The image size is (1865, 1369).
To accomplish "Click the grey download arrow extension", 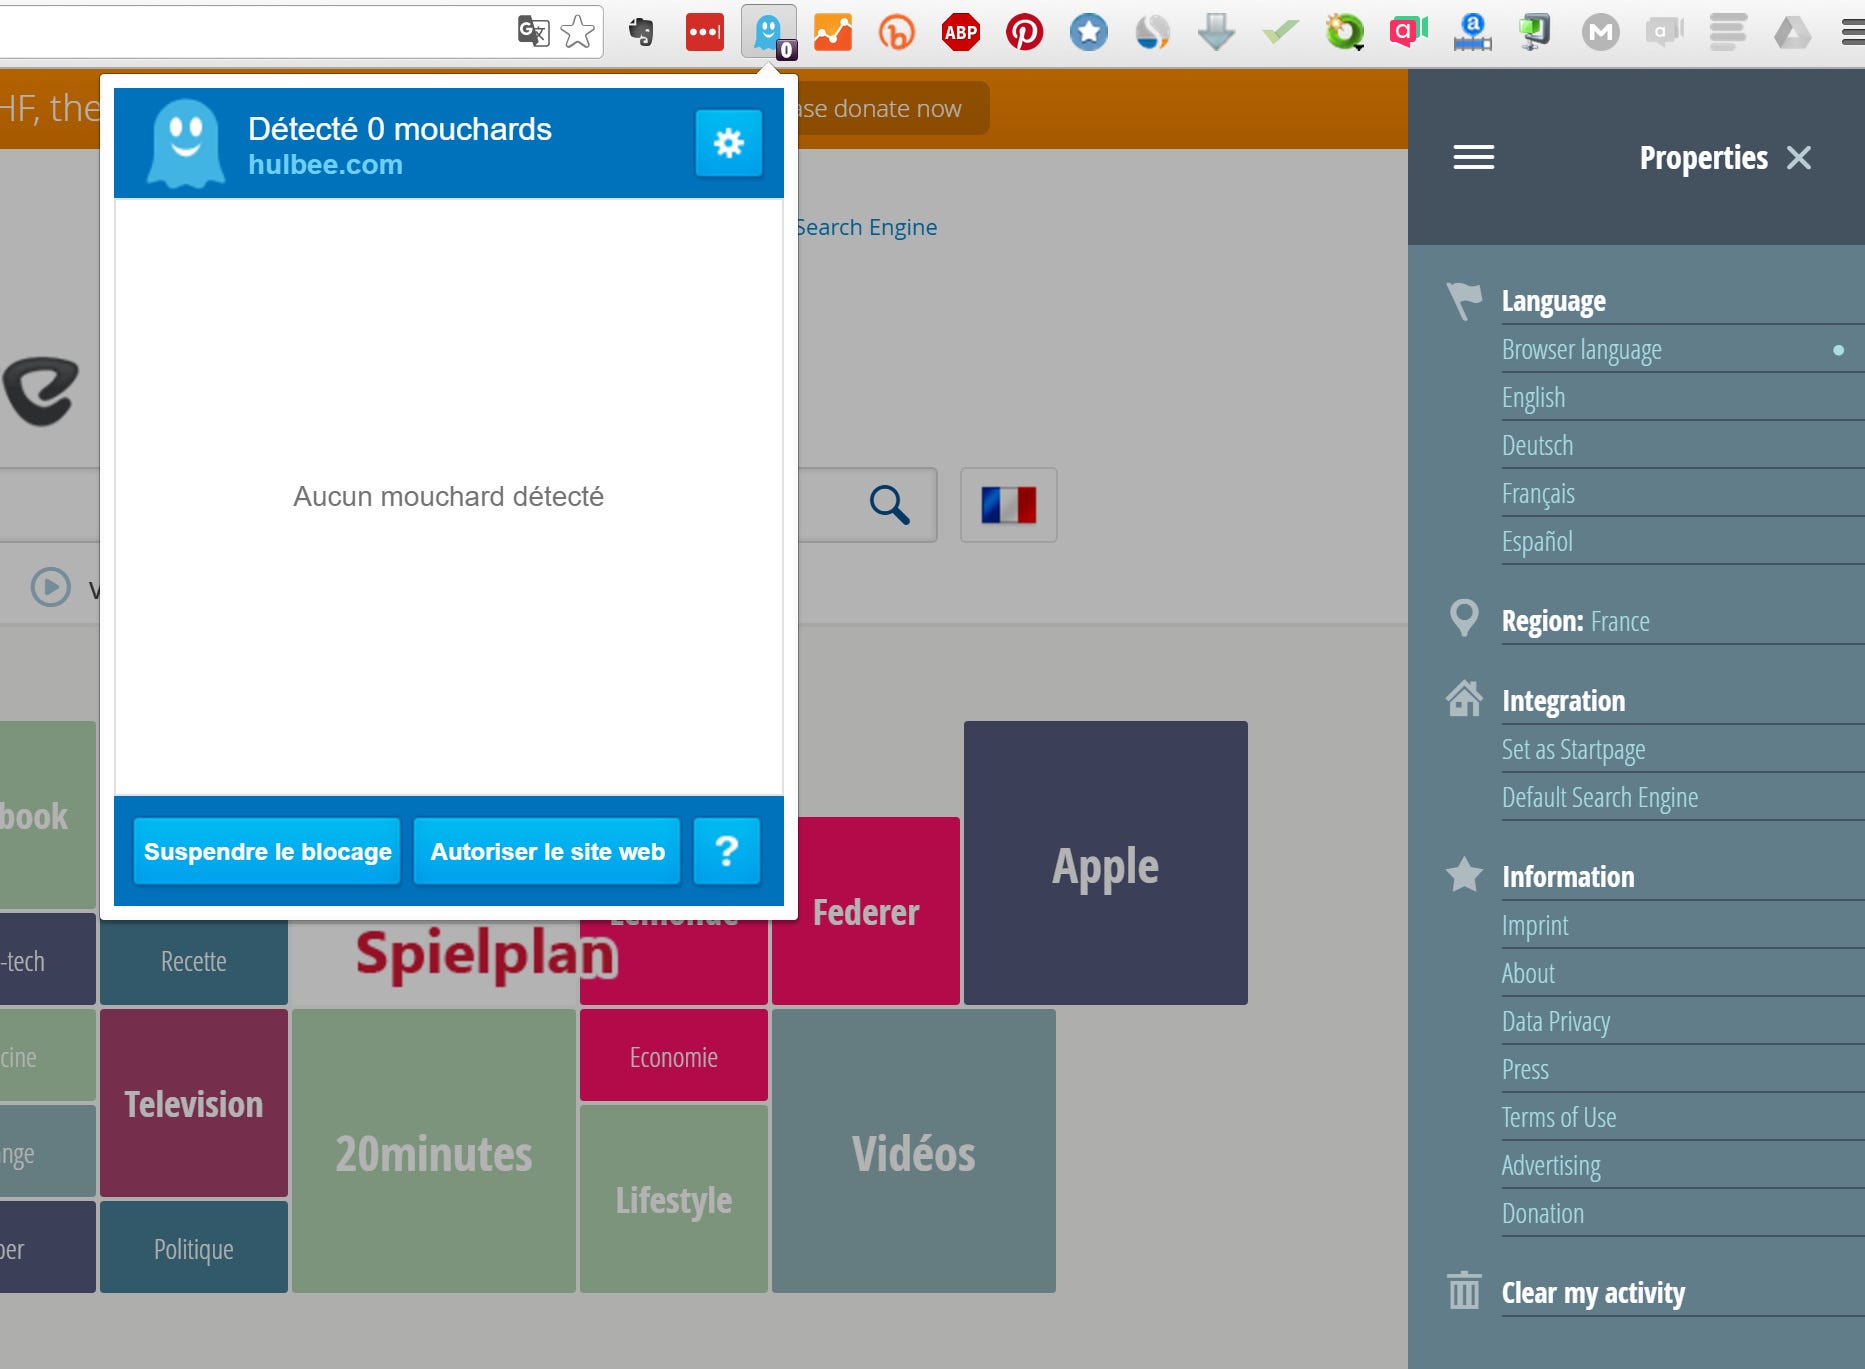I will coord(1217,32).
